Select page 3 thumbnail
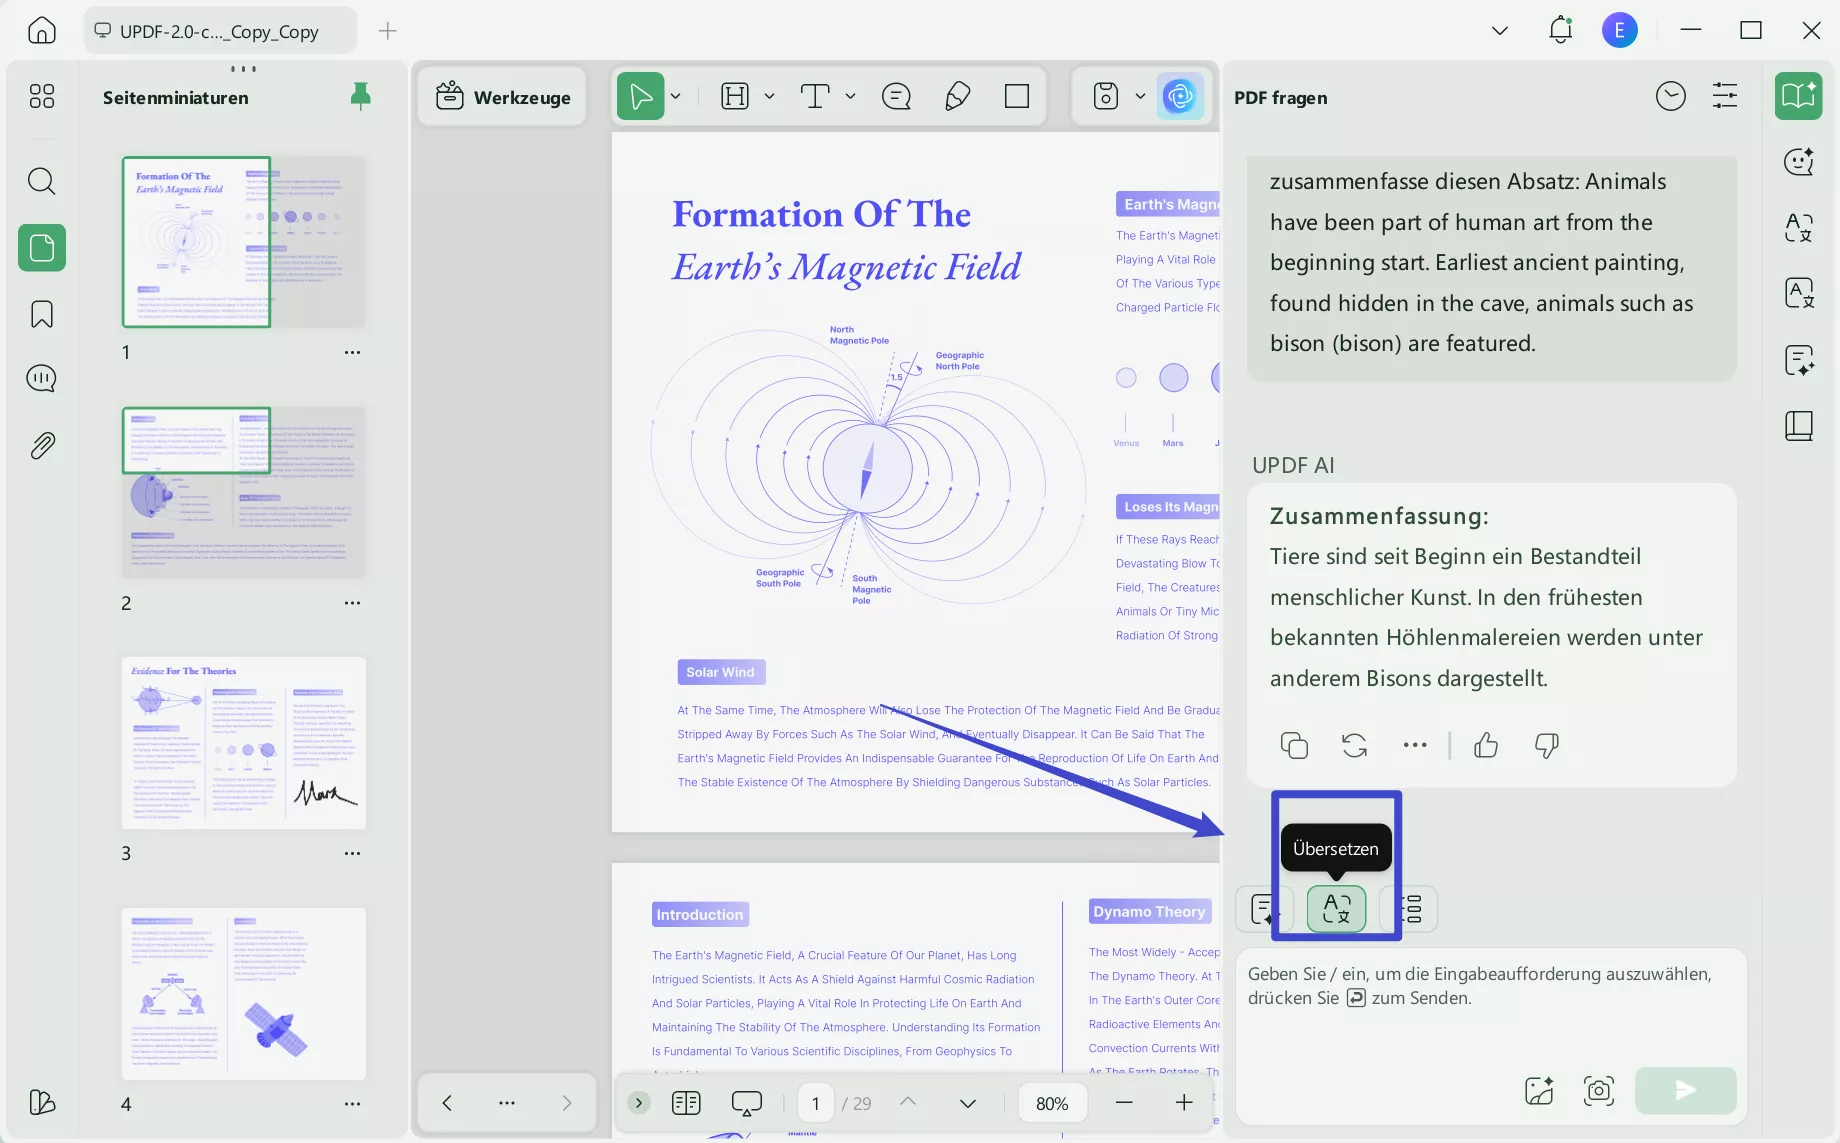 click(244, 743)
